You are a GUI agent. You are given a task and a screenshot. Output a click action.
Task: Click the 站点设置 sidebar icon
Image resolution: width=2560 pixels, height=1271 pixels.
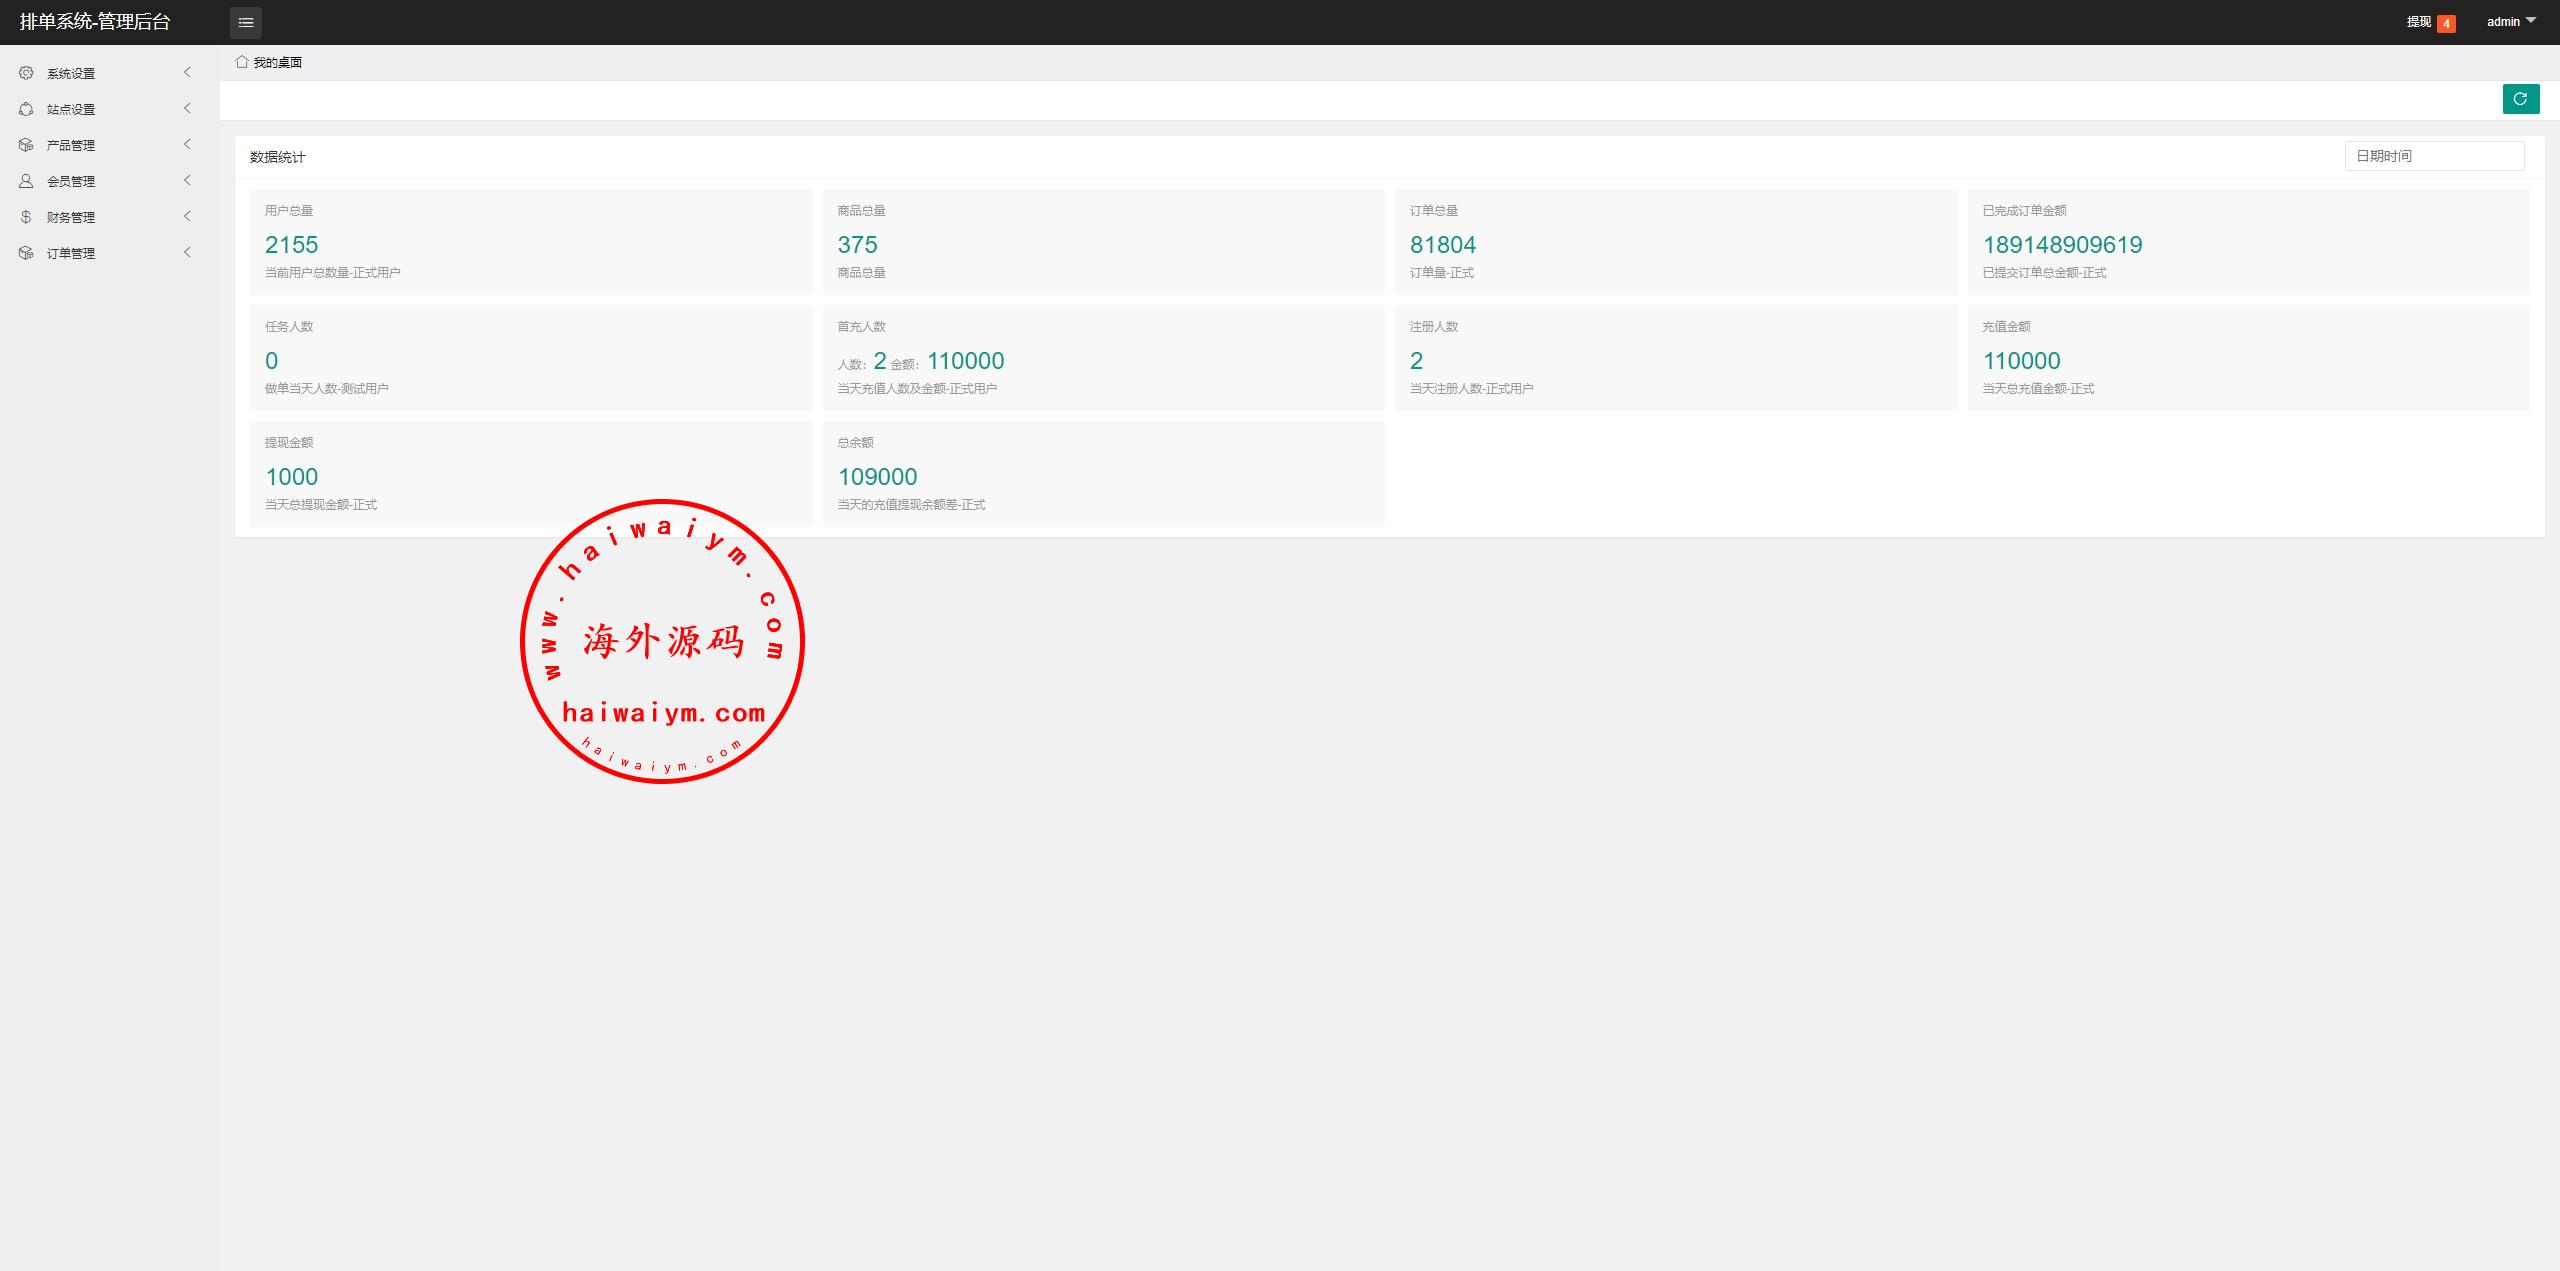pos(26,109)
